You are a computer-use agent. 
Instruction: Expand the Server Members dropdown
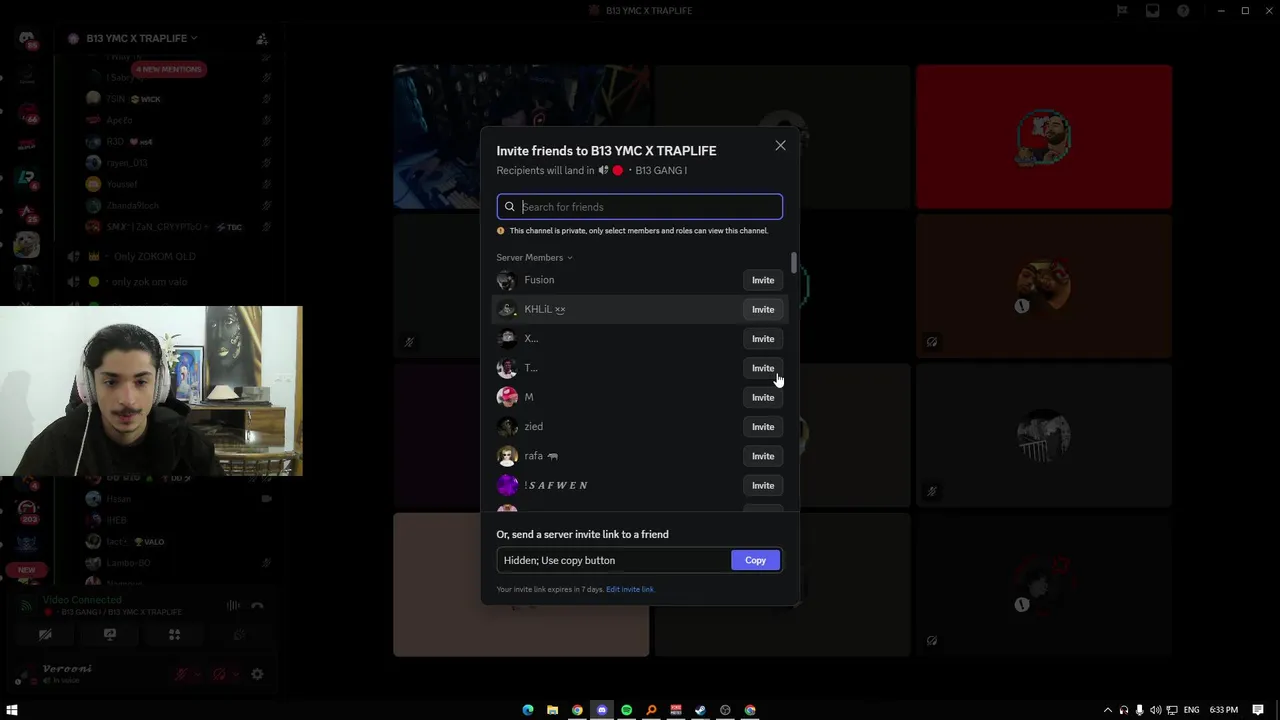535,258
